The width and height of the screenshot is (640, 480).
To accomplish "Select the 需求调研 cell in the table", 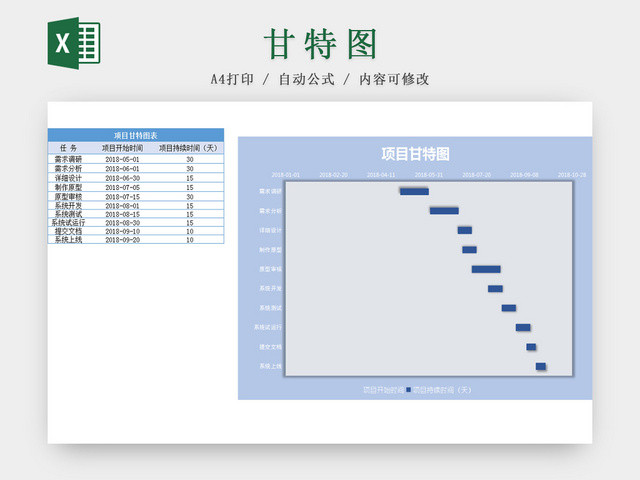I will click(x=68, y=159).
